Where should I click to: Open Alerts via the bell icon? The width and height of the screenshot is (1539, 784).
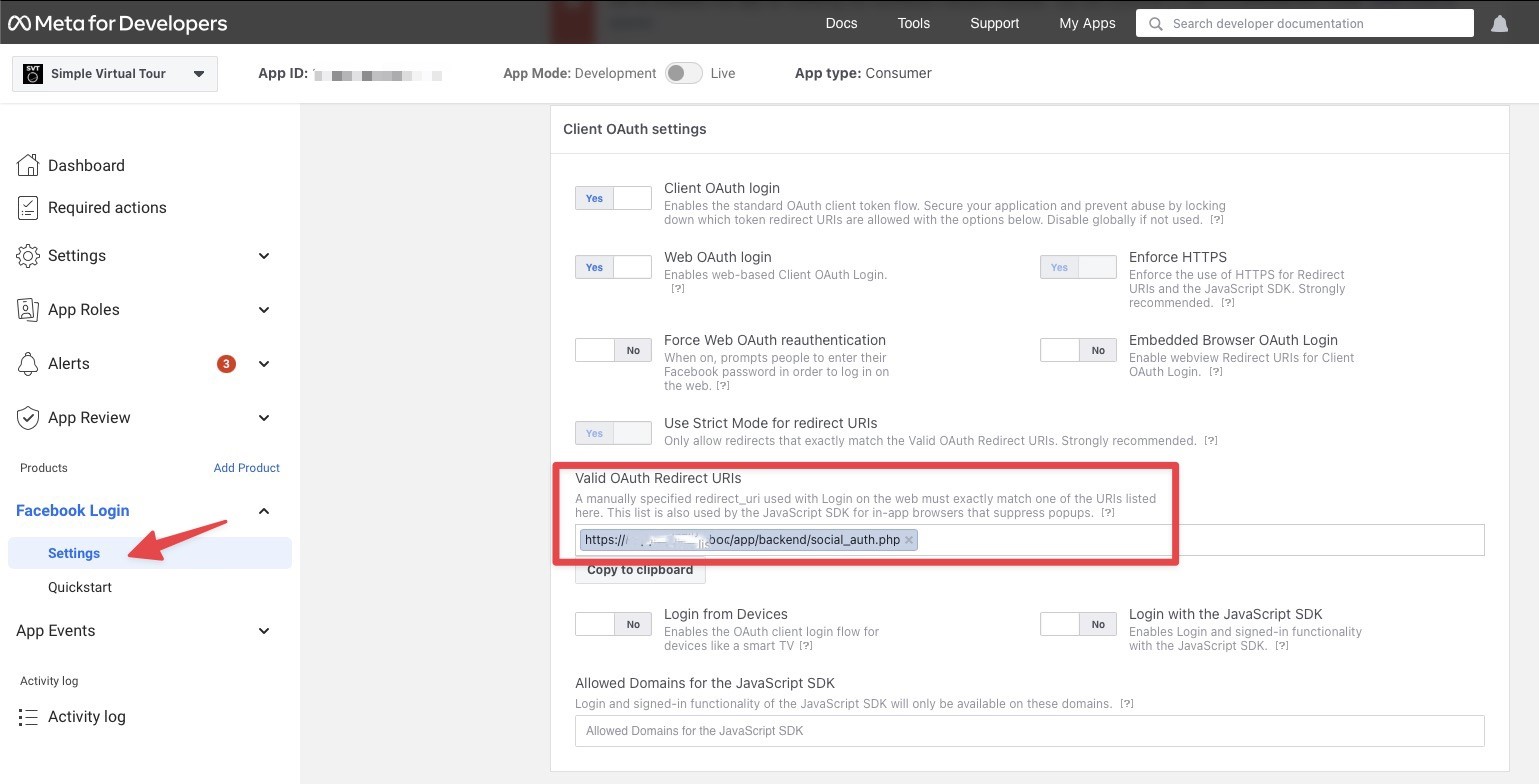coord(28,363)
